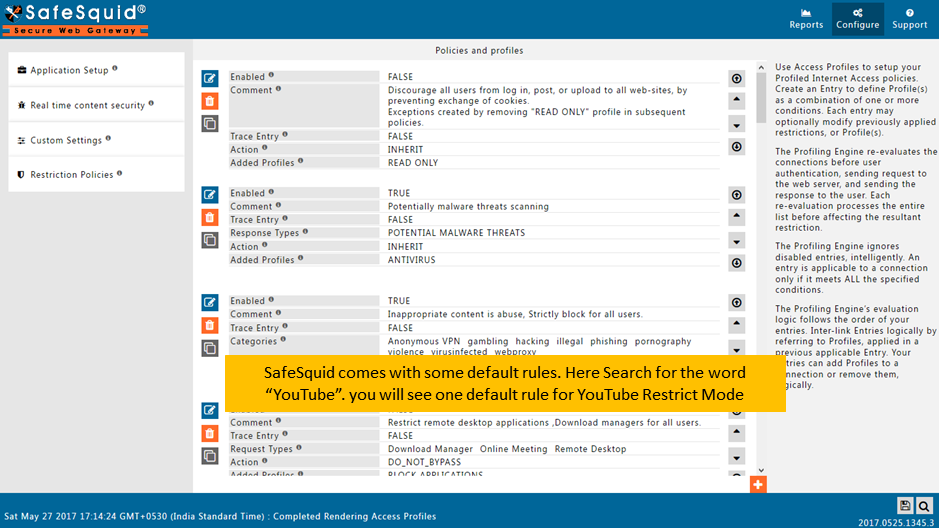
Task: Delete the ANTIVIRUS malware scanning entry
Action: click(x=210, y=217)
